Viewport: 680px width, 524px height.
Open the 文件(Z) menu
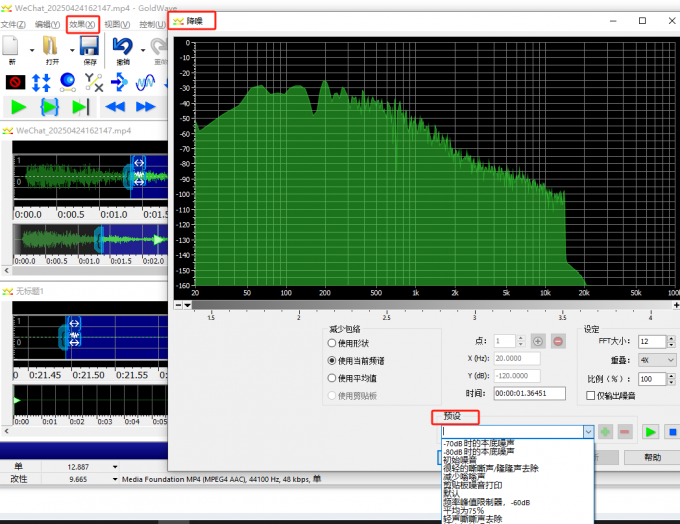pos(13,25)
